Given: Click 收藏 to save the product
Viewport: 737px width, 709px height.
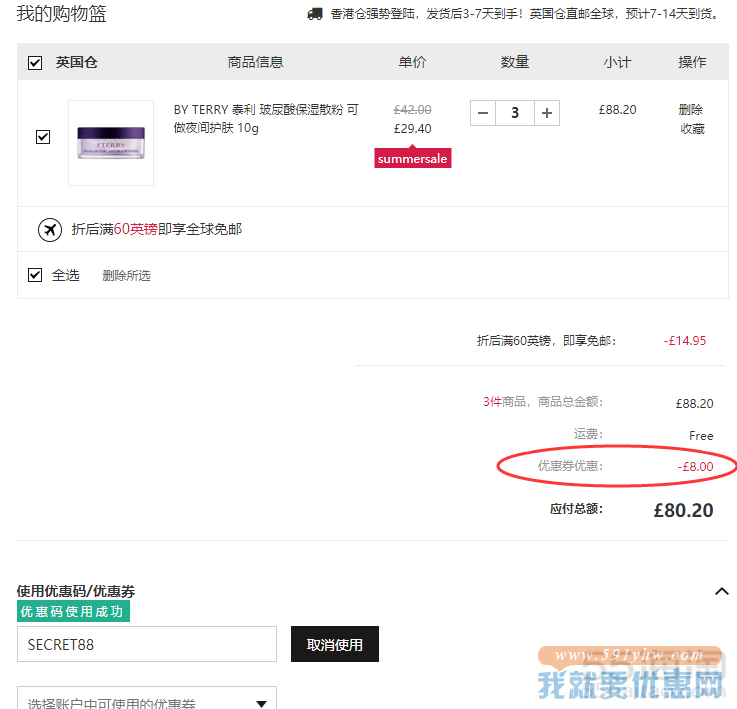Looking at the screenshot, I should [692, 128].
